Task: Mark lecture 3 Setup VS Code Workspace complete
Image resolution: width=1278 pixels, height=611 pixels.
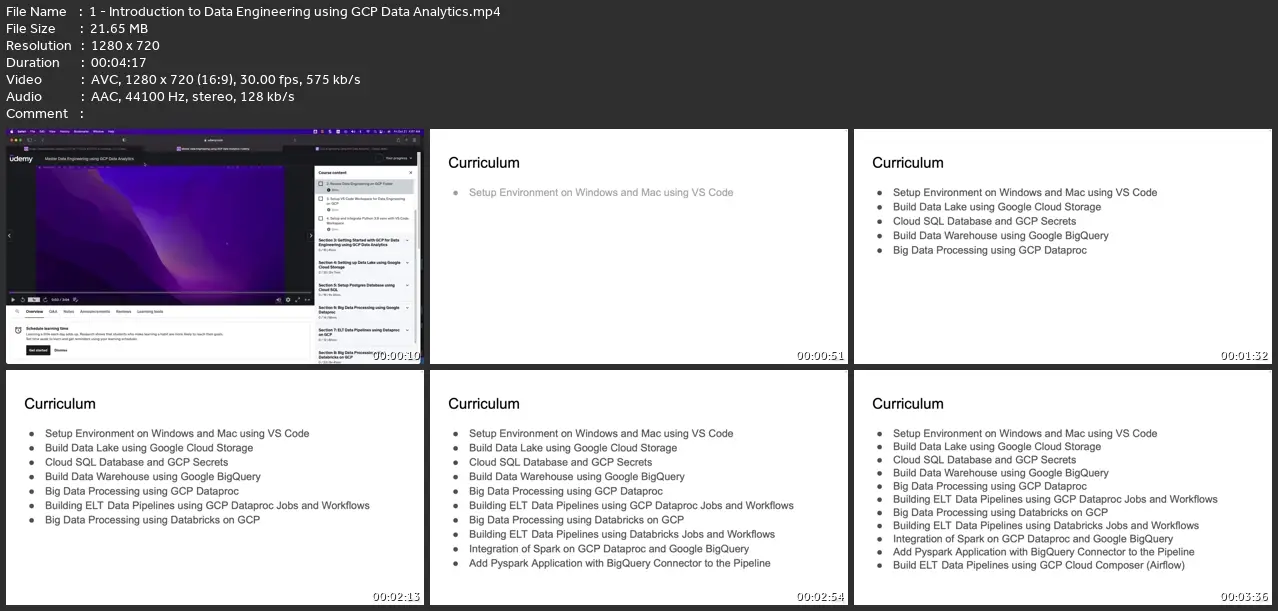Action: tap(320, 199)
